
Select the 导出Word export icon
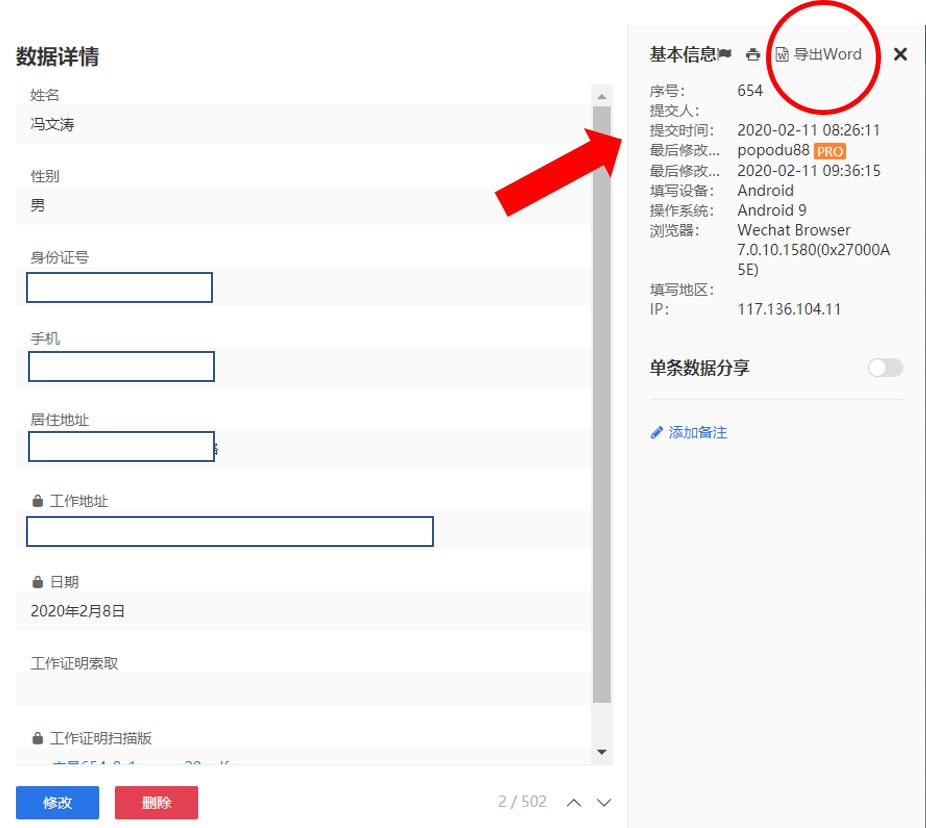click(x=782, y=55)
